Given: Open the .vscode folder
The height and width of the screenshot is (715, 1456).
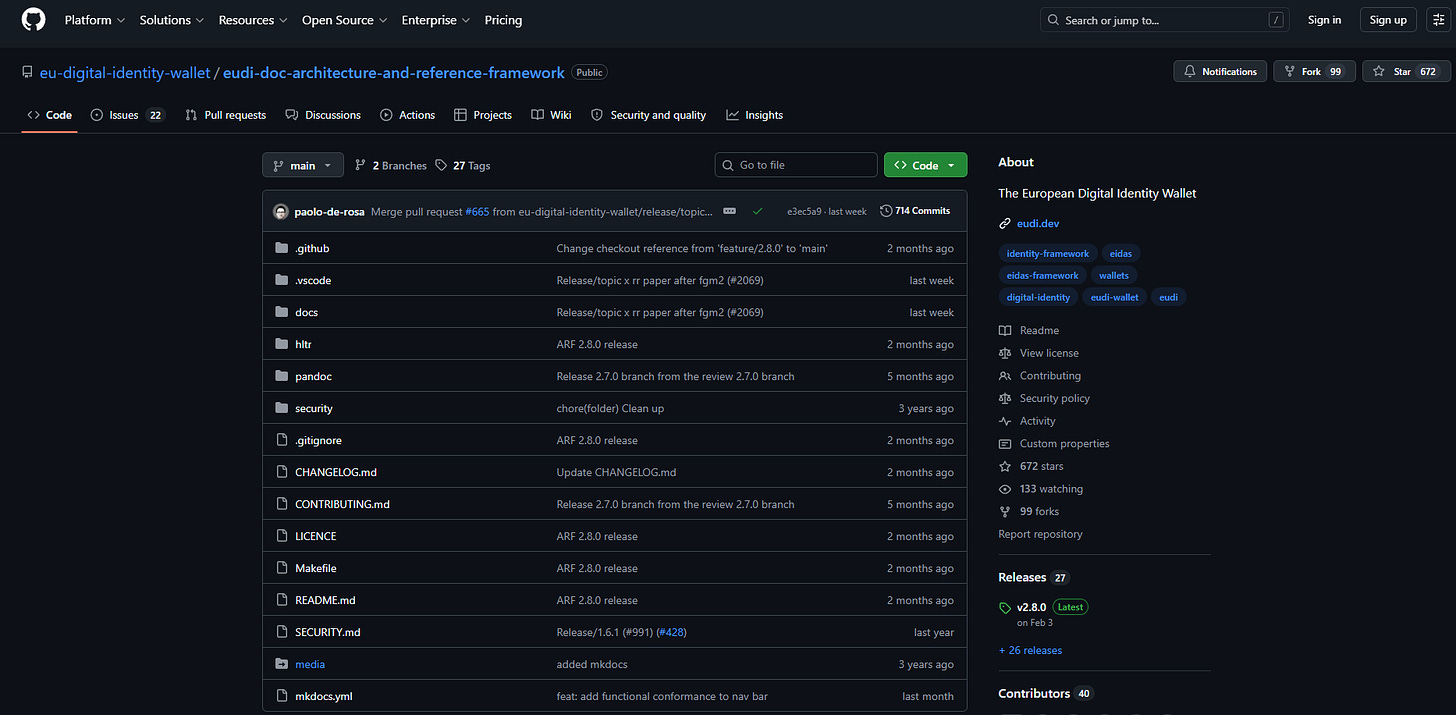Looking at the screenshot, I should [313, 280].
